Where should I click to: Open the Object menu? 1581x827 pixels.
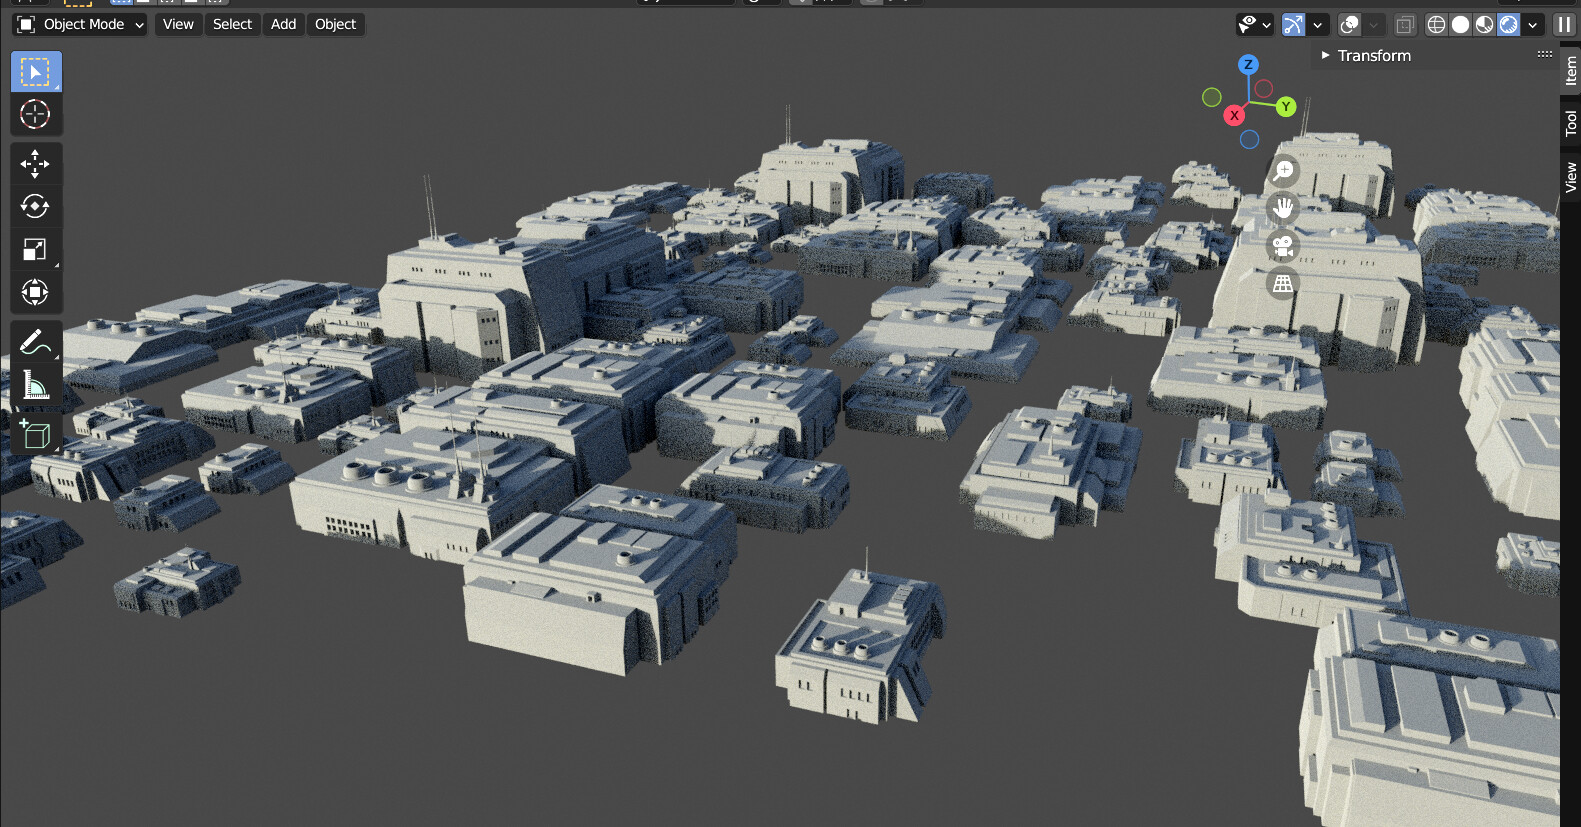(335, 24)
